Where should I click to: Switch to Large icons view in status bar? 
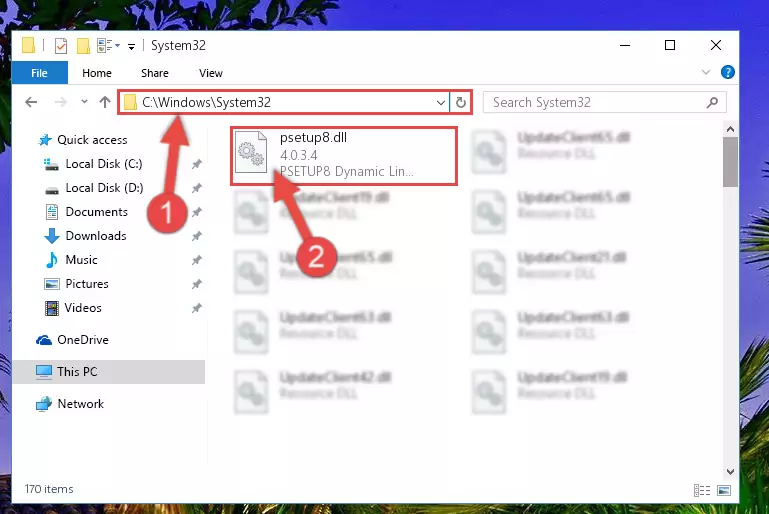(724, 490)
